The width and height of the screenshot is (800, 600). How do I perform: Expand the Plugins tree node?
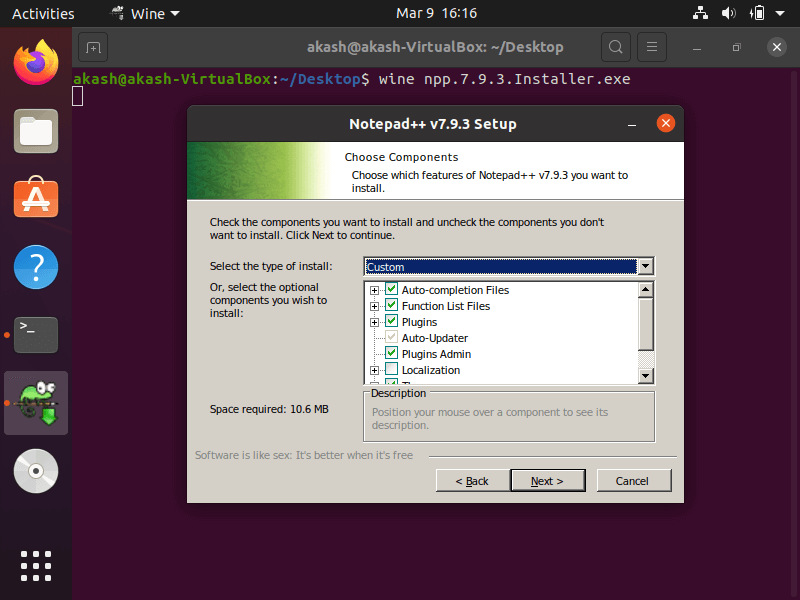tap(374, 322)
